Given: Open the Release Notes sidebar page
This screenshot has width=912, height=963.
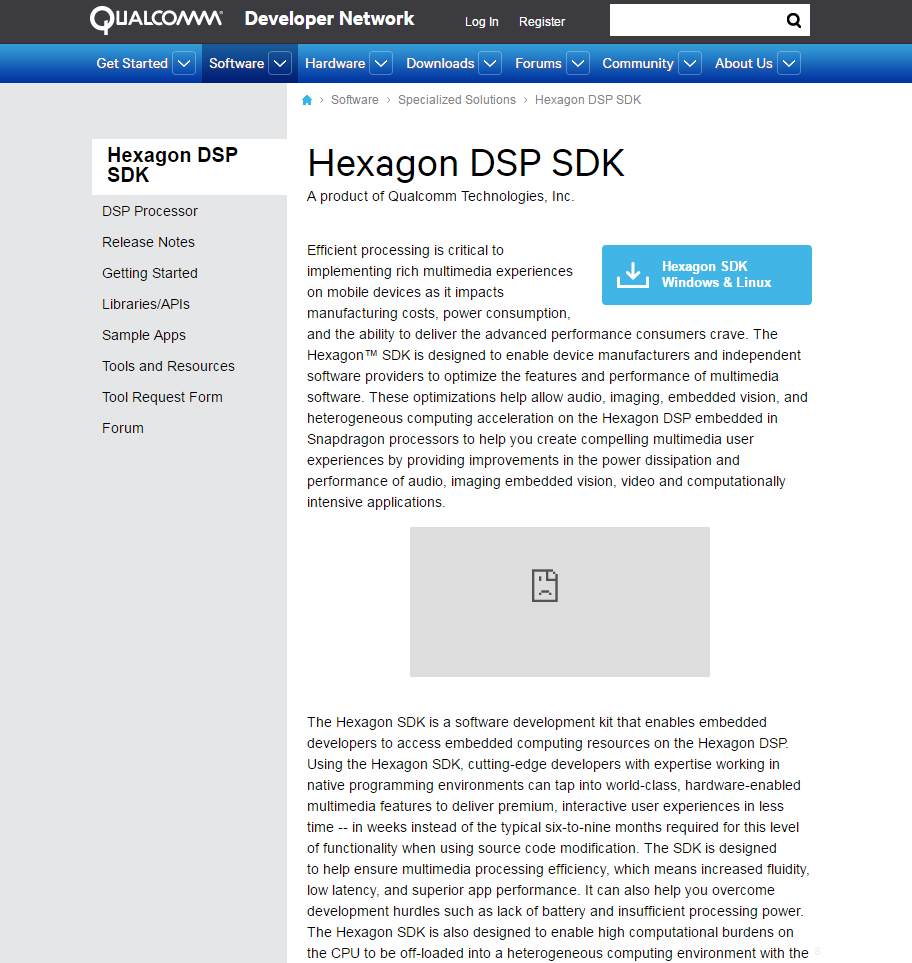Looking at the screenshot, I should [x=148, y=241].
